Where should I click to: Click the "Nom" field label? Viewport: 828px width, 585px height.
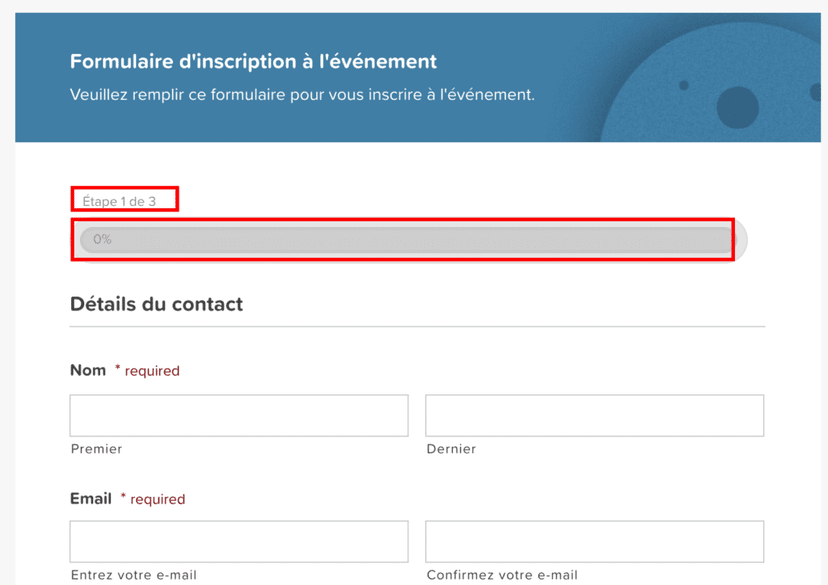(x=88, y=370)
